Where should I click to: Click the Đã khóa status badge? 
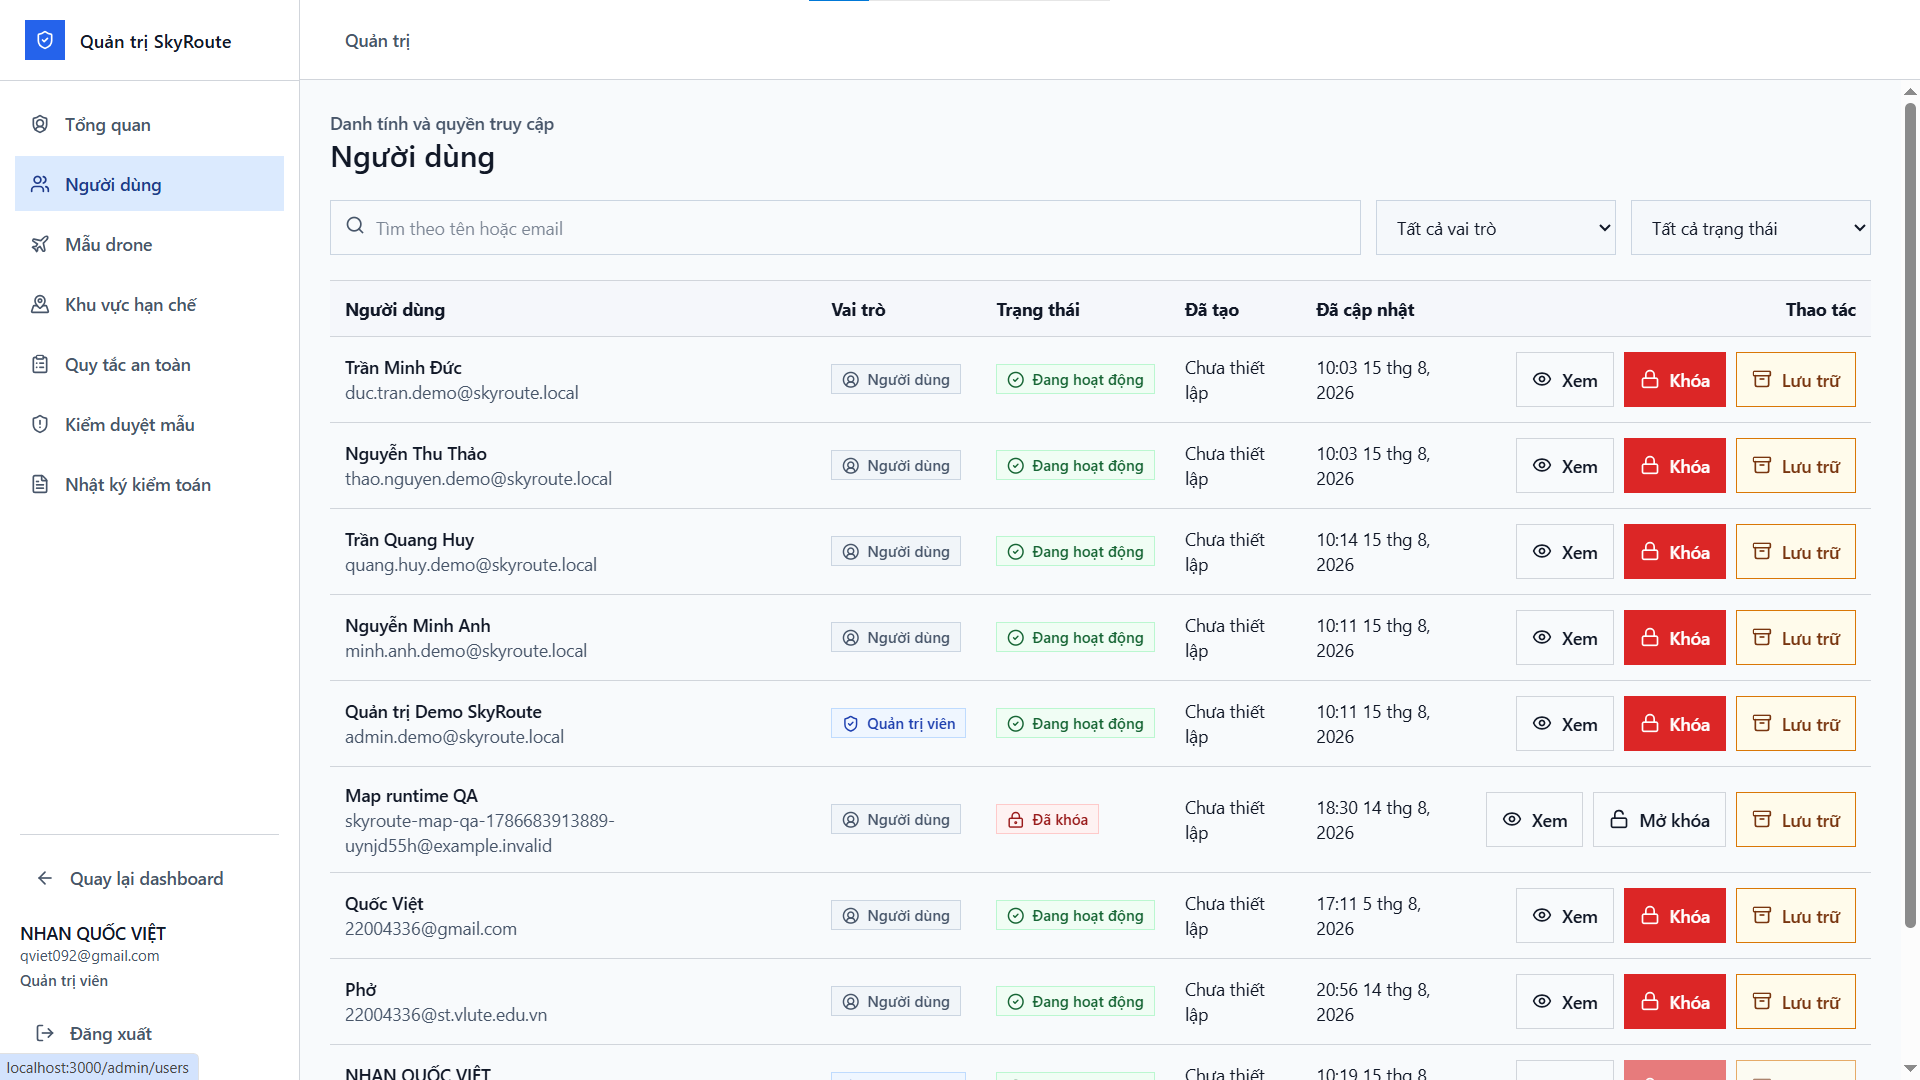tap(1047, 819)
